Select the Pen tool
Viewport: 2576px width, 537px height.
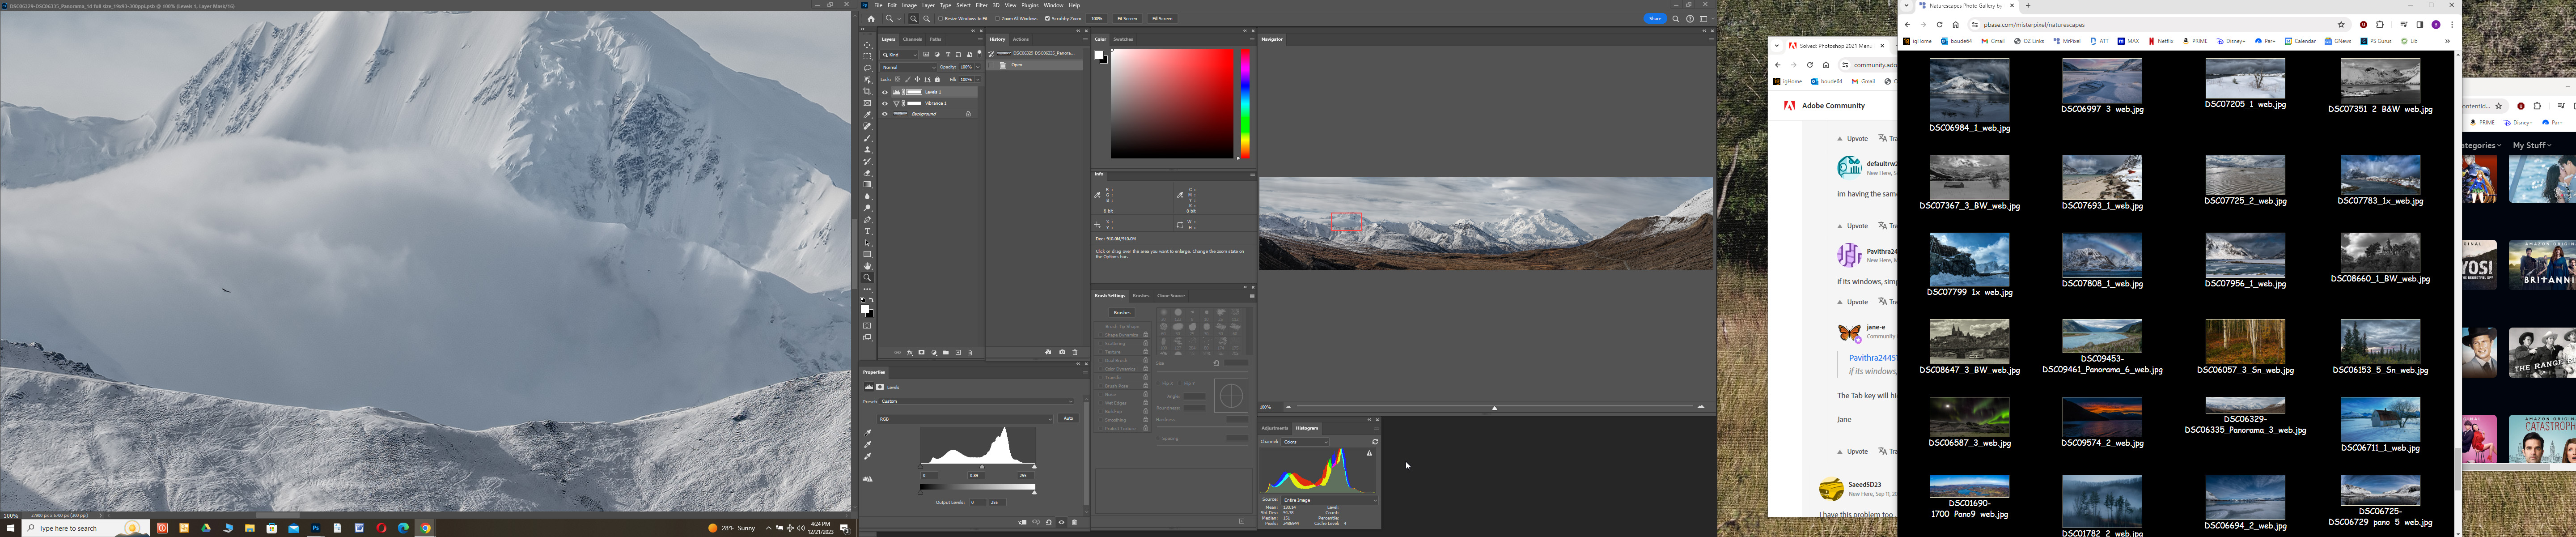[x=868, y=220]
